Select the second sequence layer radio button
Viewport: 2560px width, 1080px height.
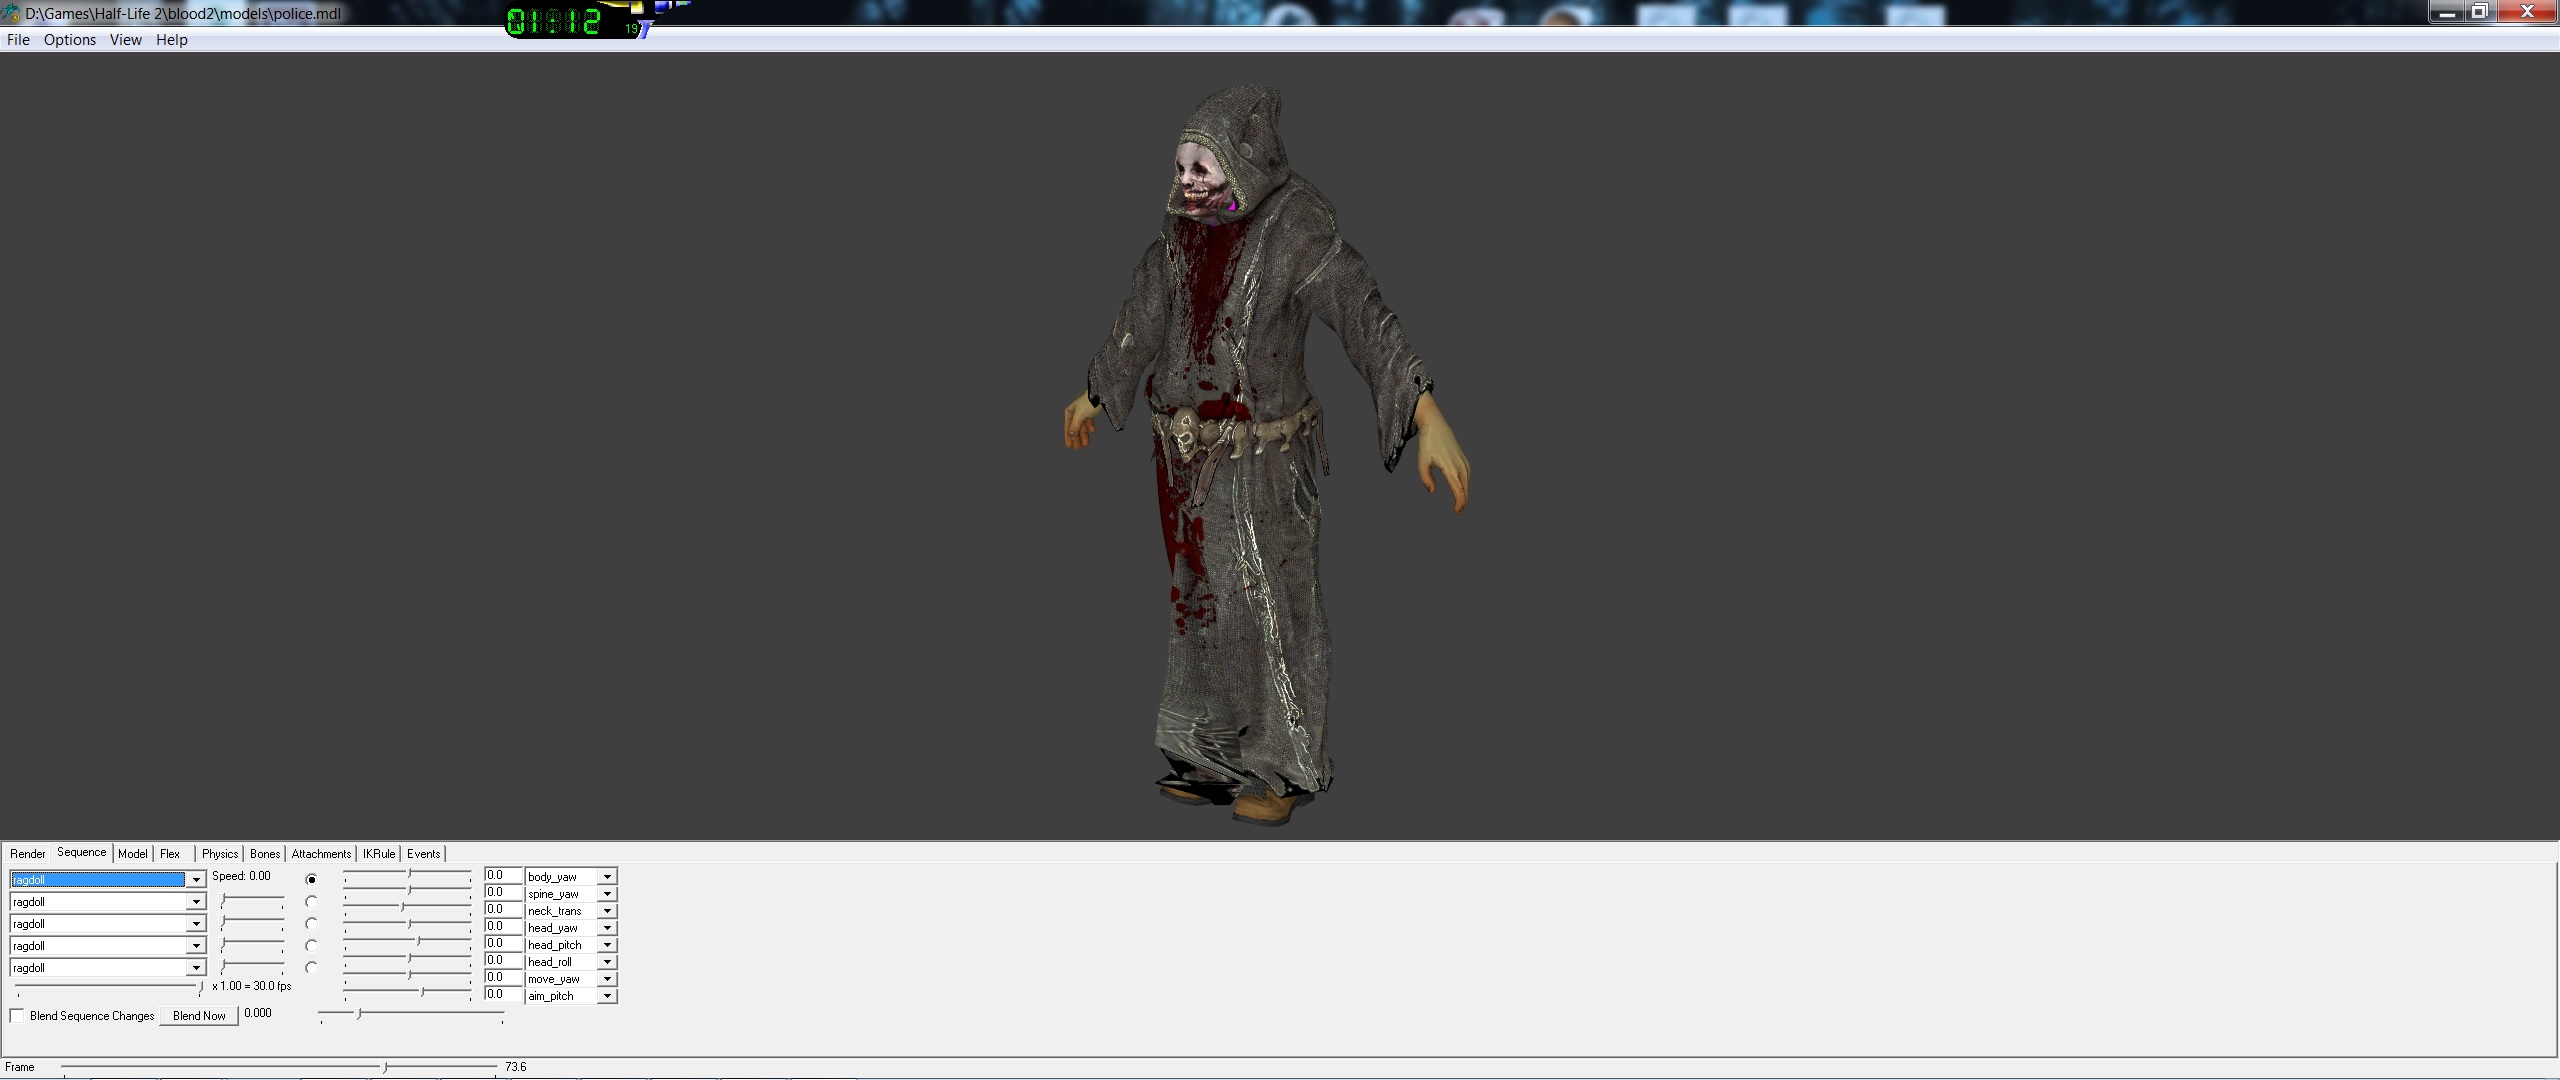(312, 902)
